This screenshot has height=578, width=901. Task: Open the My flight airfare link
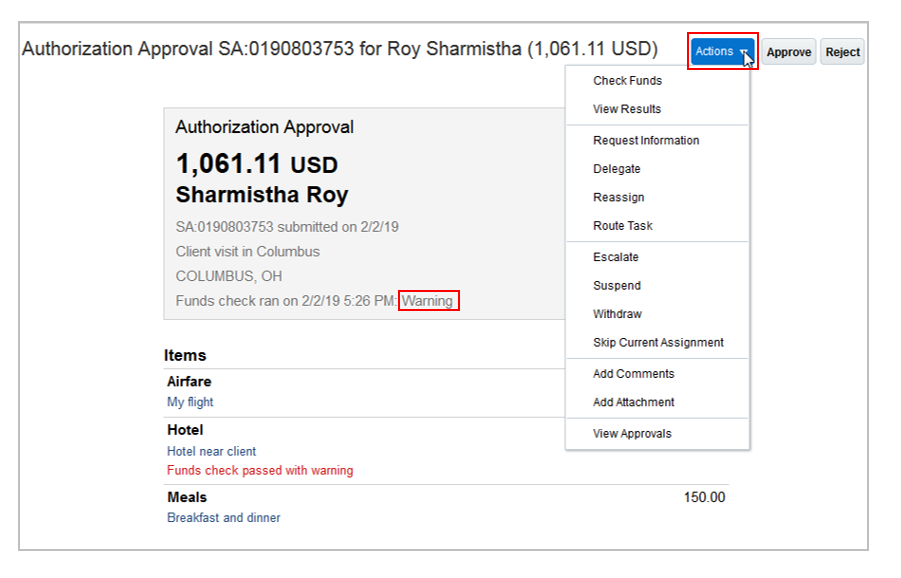190,402
